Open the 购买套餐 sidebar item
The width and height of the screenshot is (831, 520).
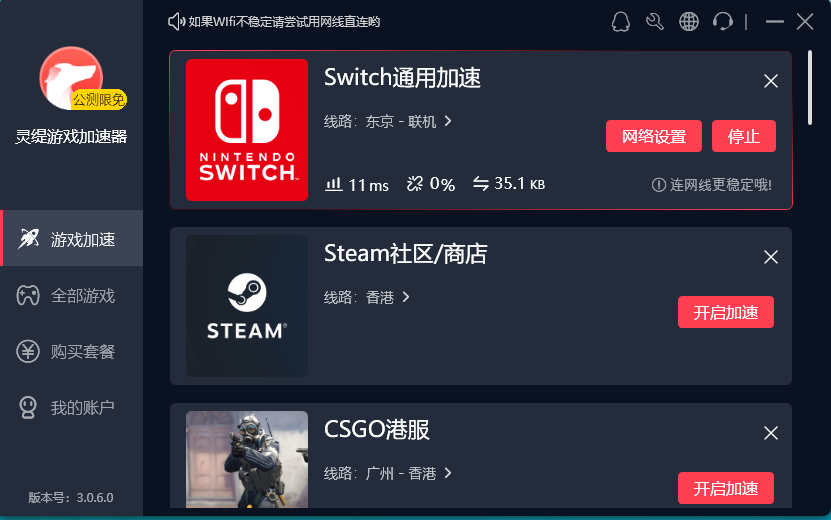coord(72,351)
